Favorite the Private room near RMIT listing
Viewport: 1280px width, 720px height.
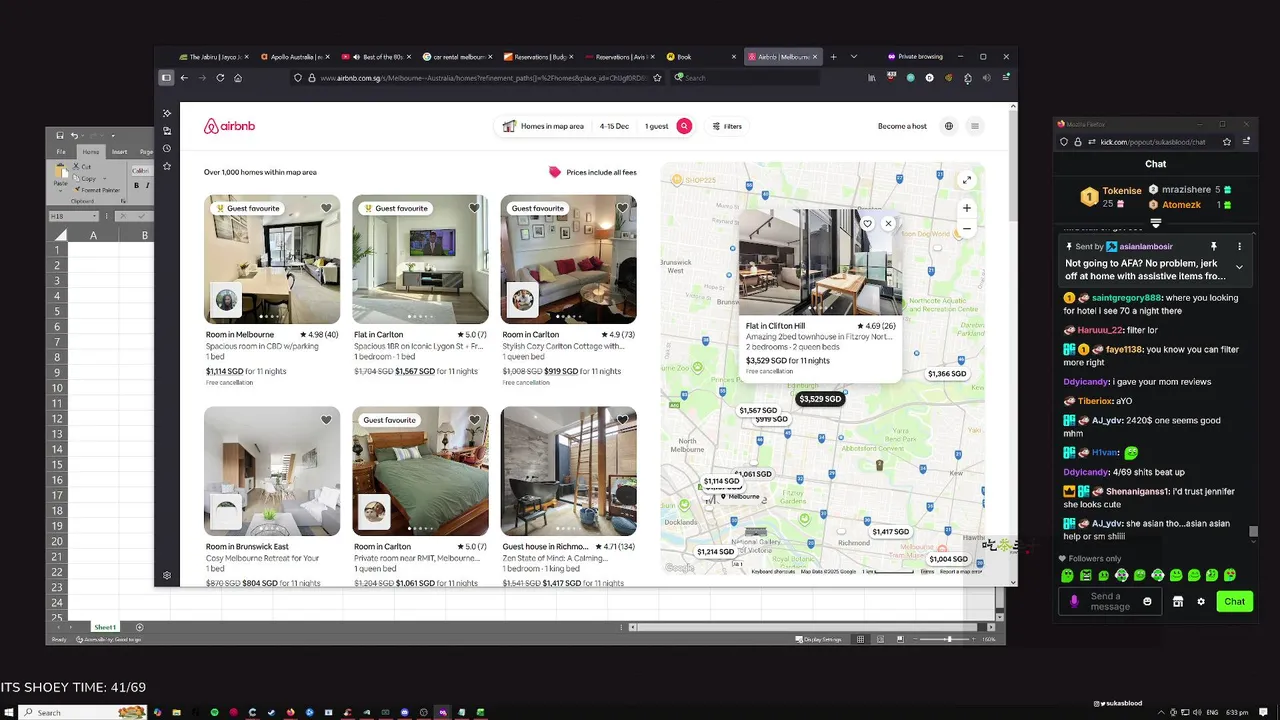[x=474, y=420]
